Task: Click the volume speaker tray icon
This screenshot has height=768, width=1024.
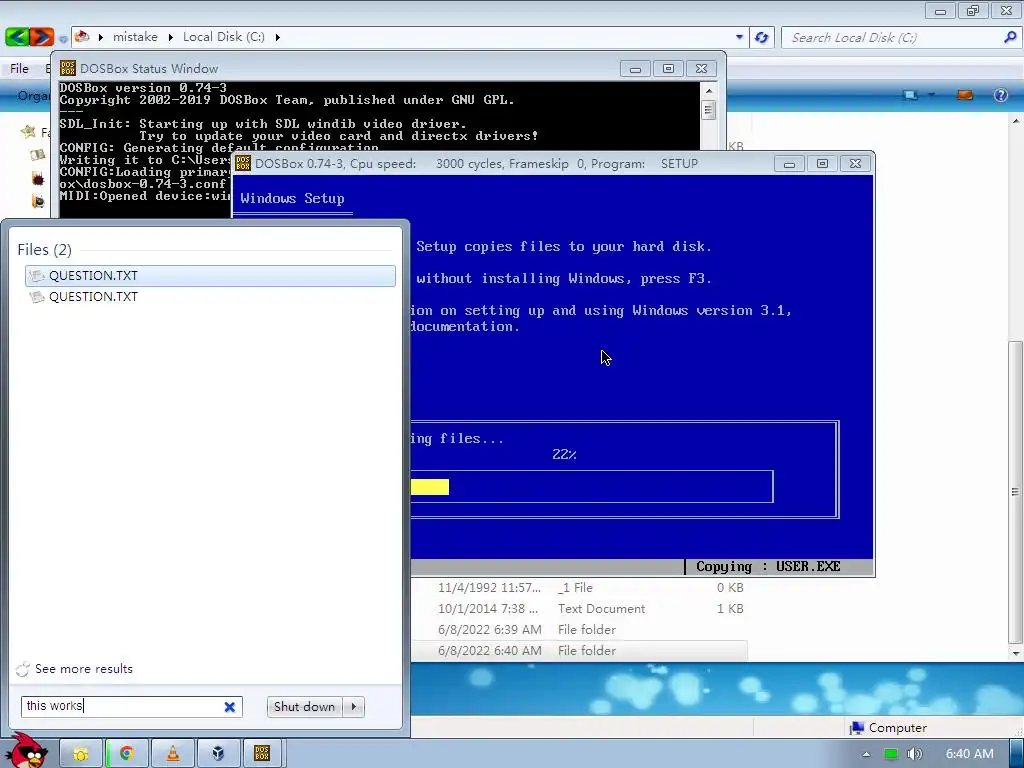Action: point(915,754)
